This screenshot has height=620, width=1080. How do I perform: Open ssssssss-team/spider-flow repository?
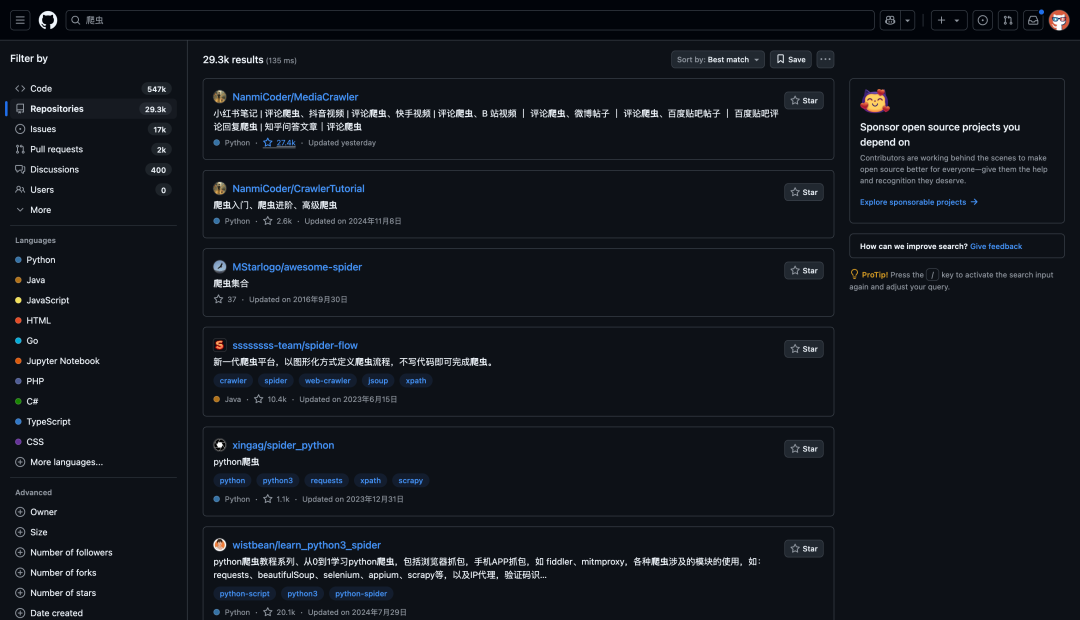tap(295, 346)
